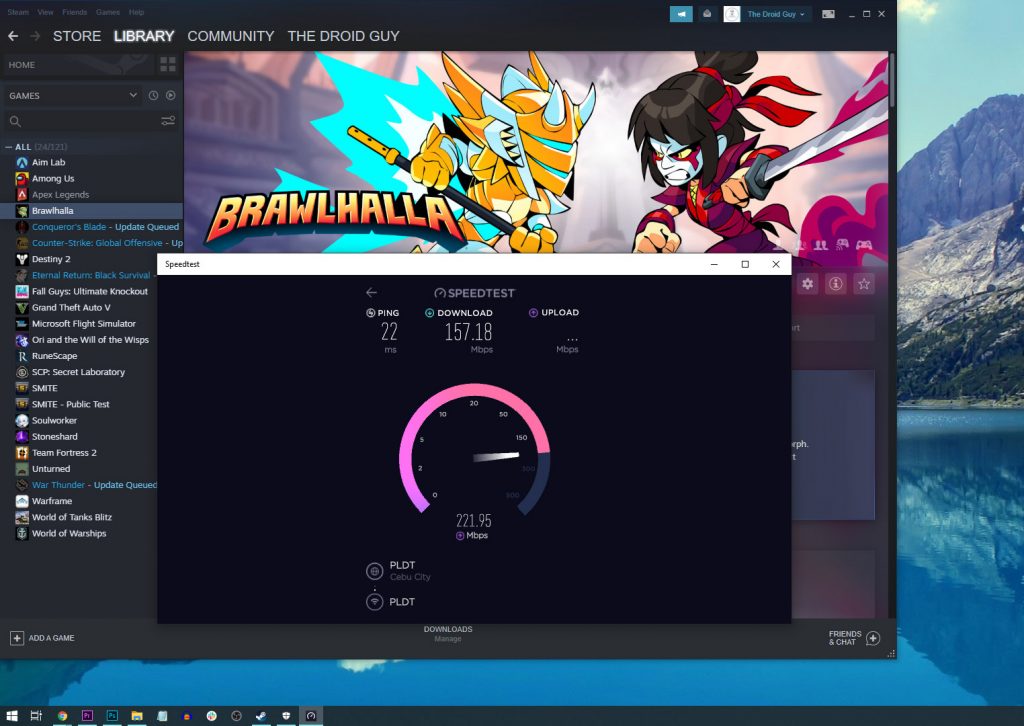The height and width of the screenshot is (726, 1024).
Task: Select War Thunder update queued entry
Action: tap(78, 484)
